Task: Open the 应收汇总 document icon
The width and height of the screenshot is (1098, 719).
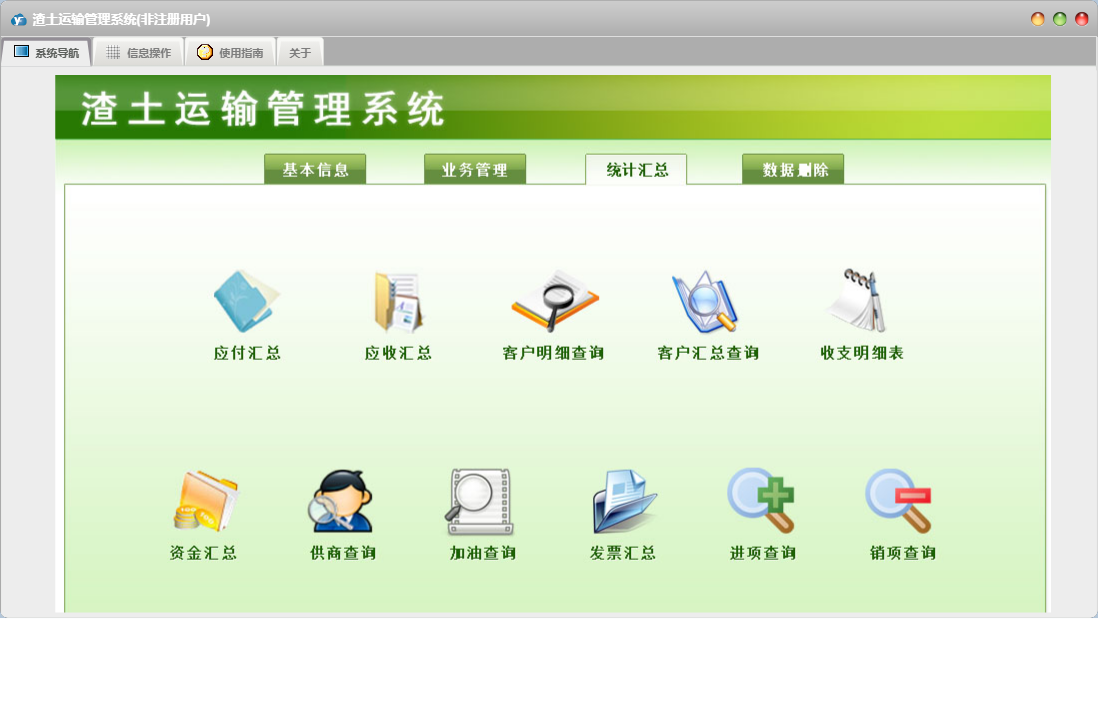Action: click(398, 302)
